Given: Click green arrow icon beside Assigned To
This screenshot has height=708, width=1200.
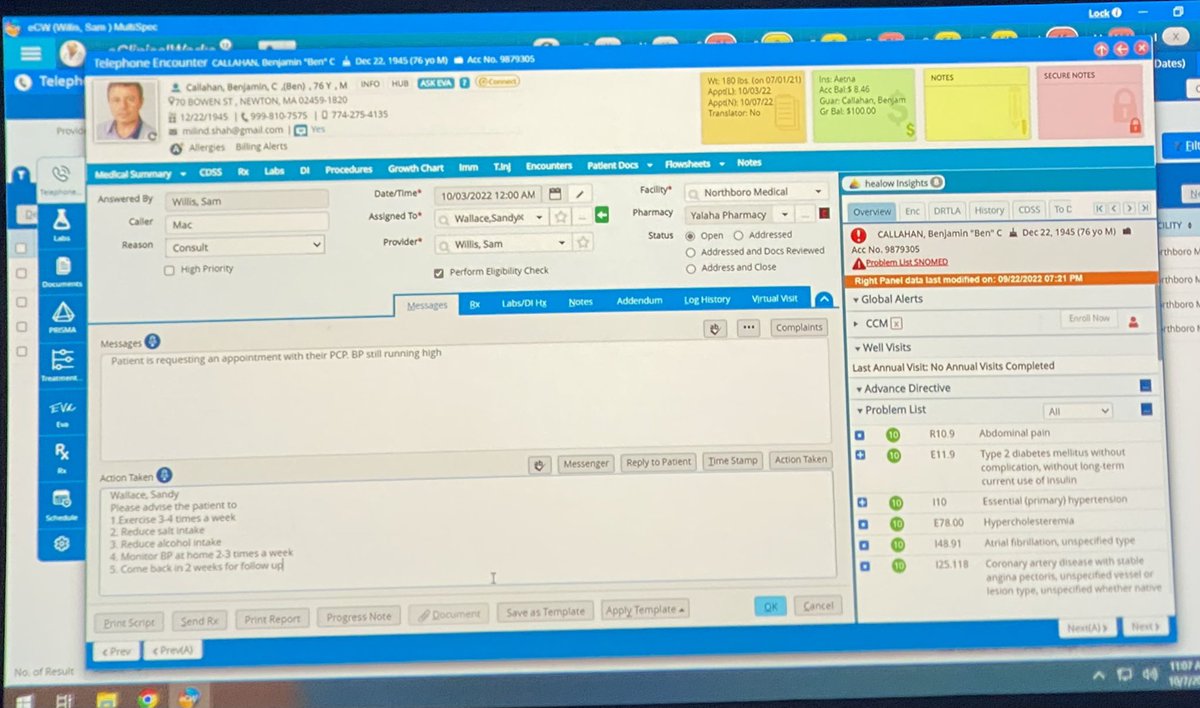Looking at the screenshot, I should tap(602, 215).
